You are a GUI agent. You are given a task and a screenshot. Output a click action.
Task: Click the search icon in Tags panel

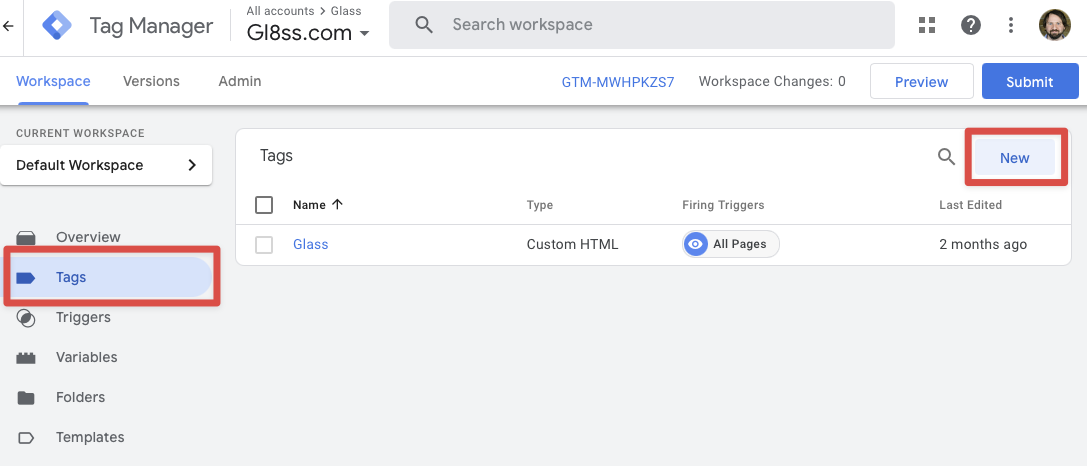947,157
